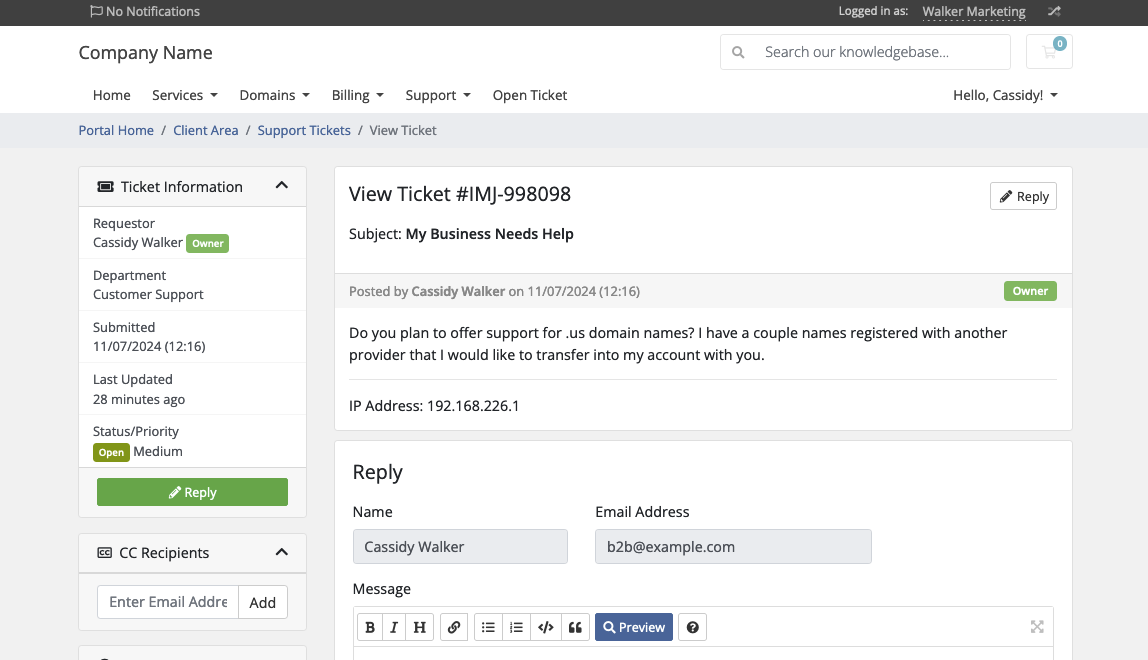Create a bulleted list in the message
Image resolution: width=1148 pixels, height=660 pixels.
[x=488, y=626]
